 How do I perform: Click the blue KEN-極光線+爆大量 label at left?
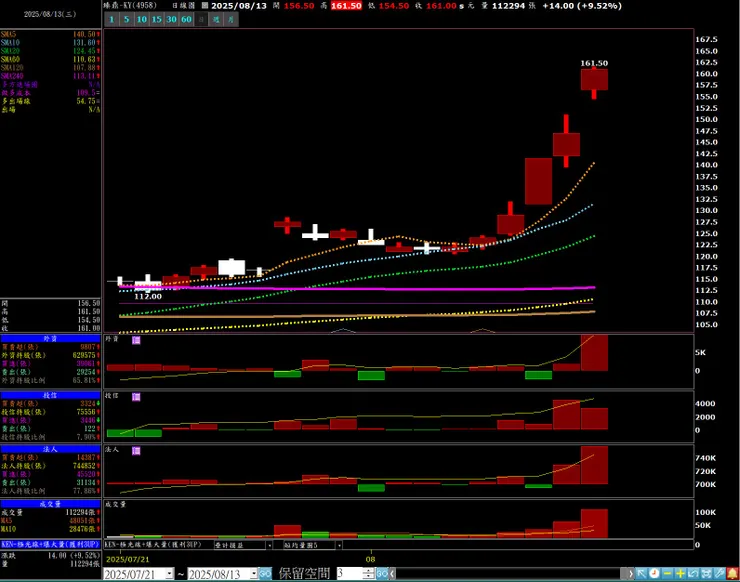[x=50, y=544]
